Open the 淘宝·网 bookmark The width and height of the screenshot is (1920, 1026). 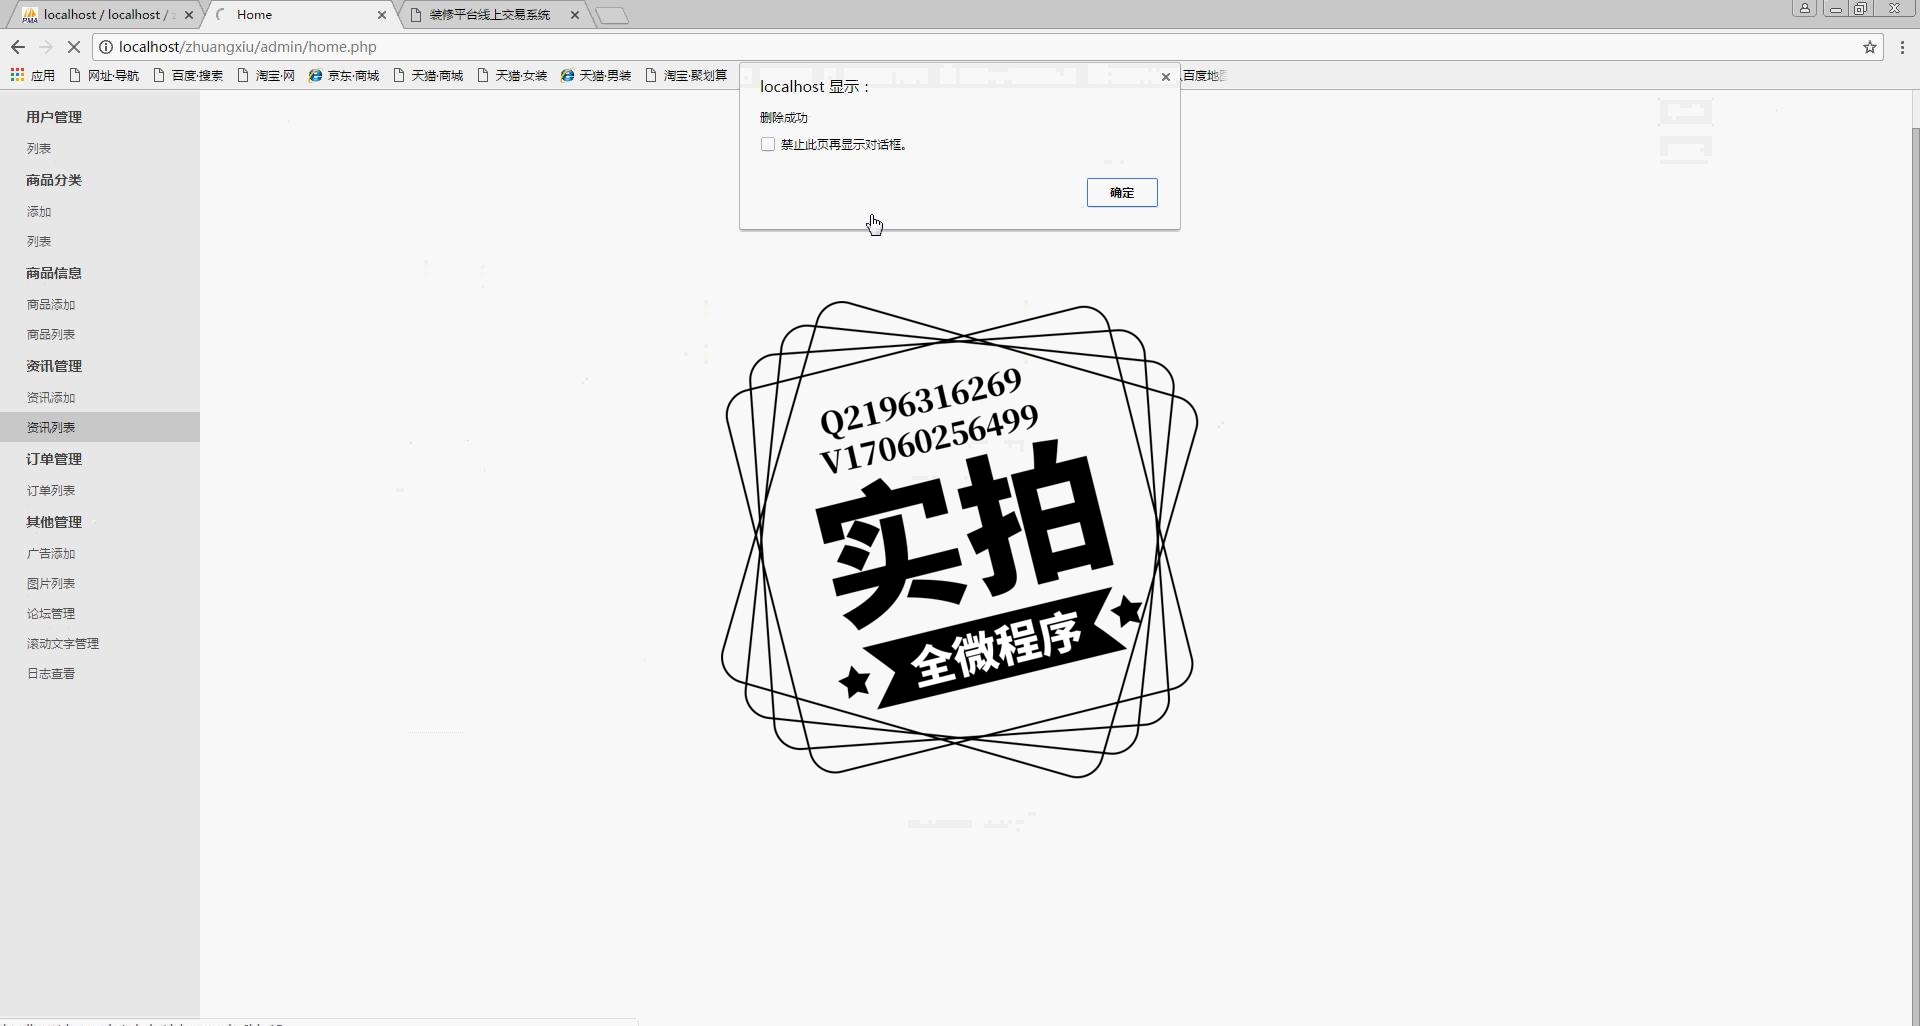pyautogui.click(x=266, y=75)
